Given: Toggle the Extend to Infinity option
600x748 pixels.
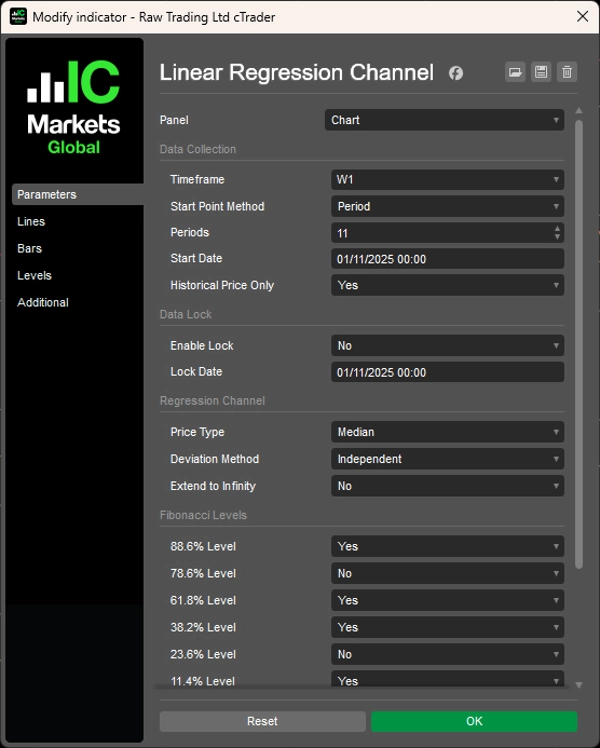Looking at the screenshot, I should (x=447, y=487).
